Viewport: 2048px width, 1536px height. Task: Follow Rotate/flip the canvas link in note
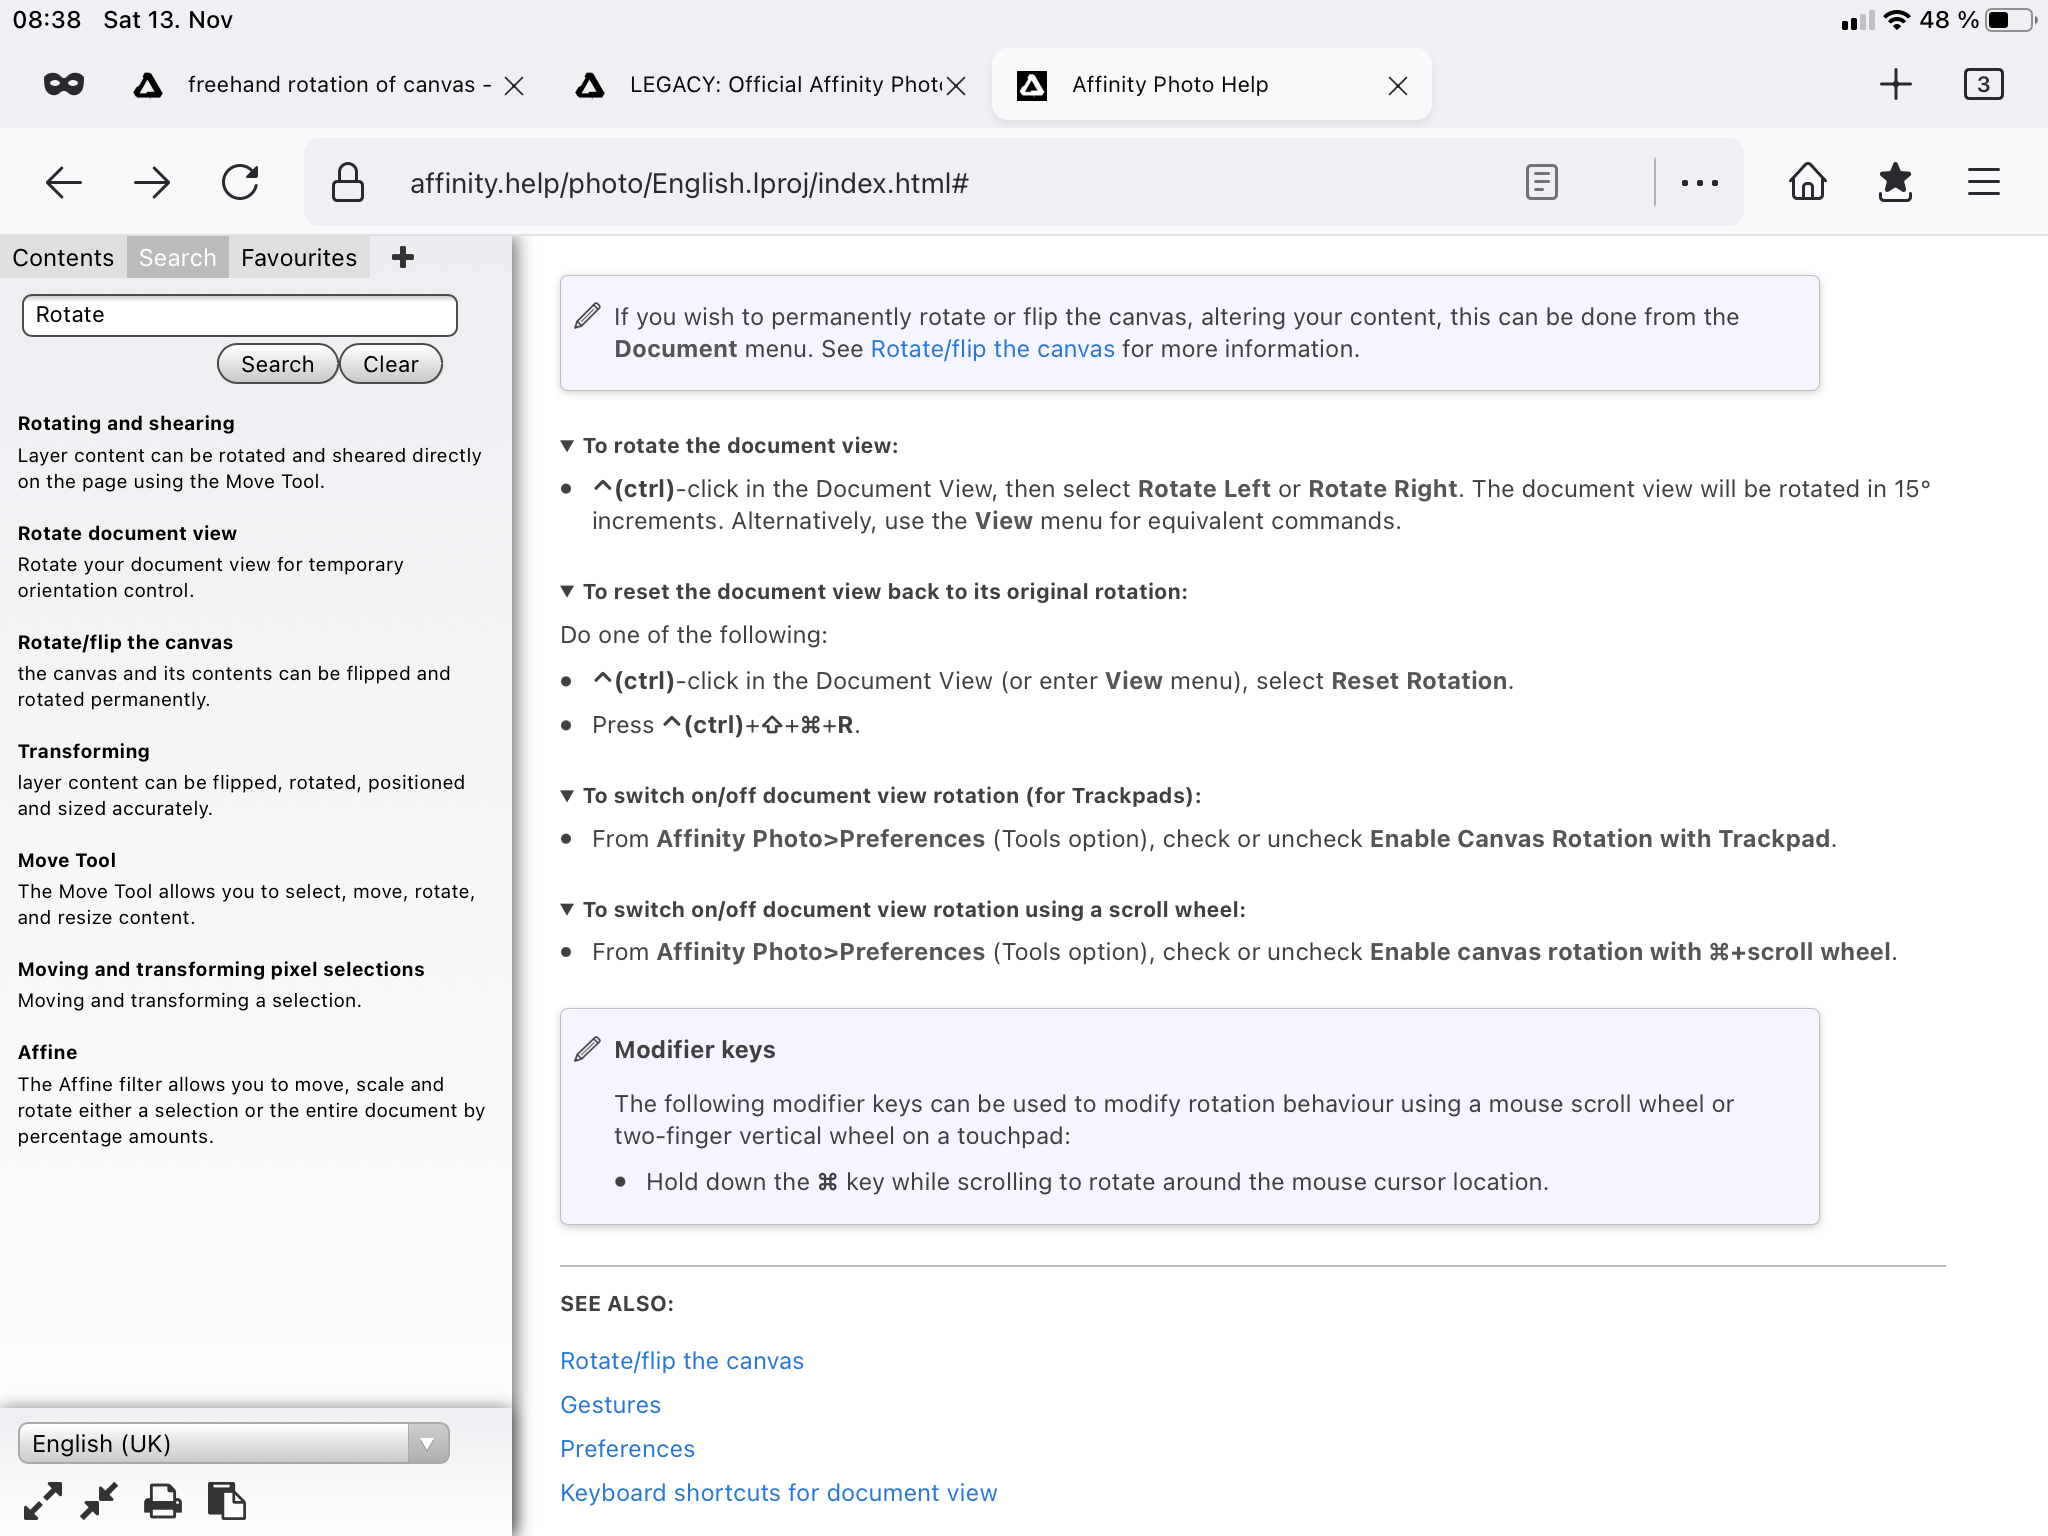pos(992,349)
